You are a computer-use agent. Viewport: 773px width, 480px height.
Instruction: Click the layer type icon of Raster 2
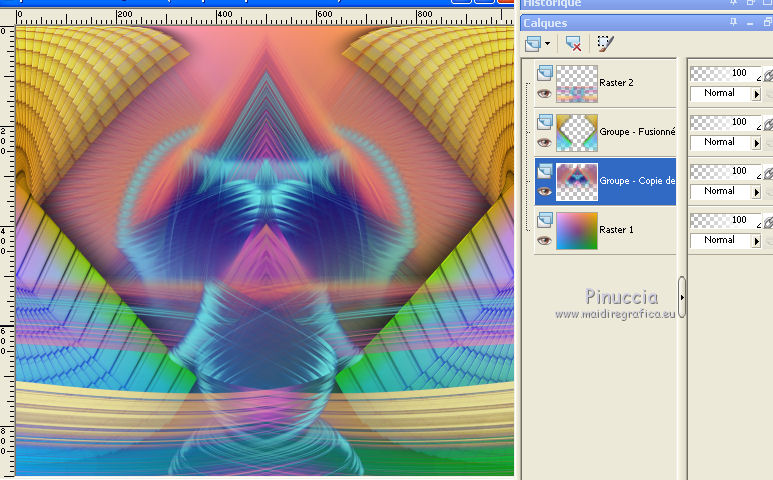(x=545, y=72)
